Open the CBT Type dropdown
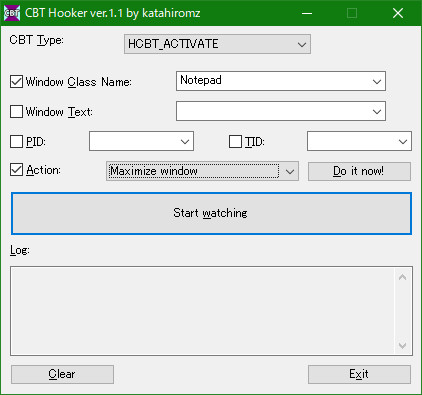Viewport: 422px width, 395px height. point(217,44)
